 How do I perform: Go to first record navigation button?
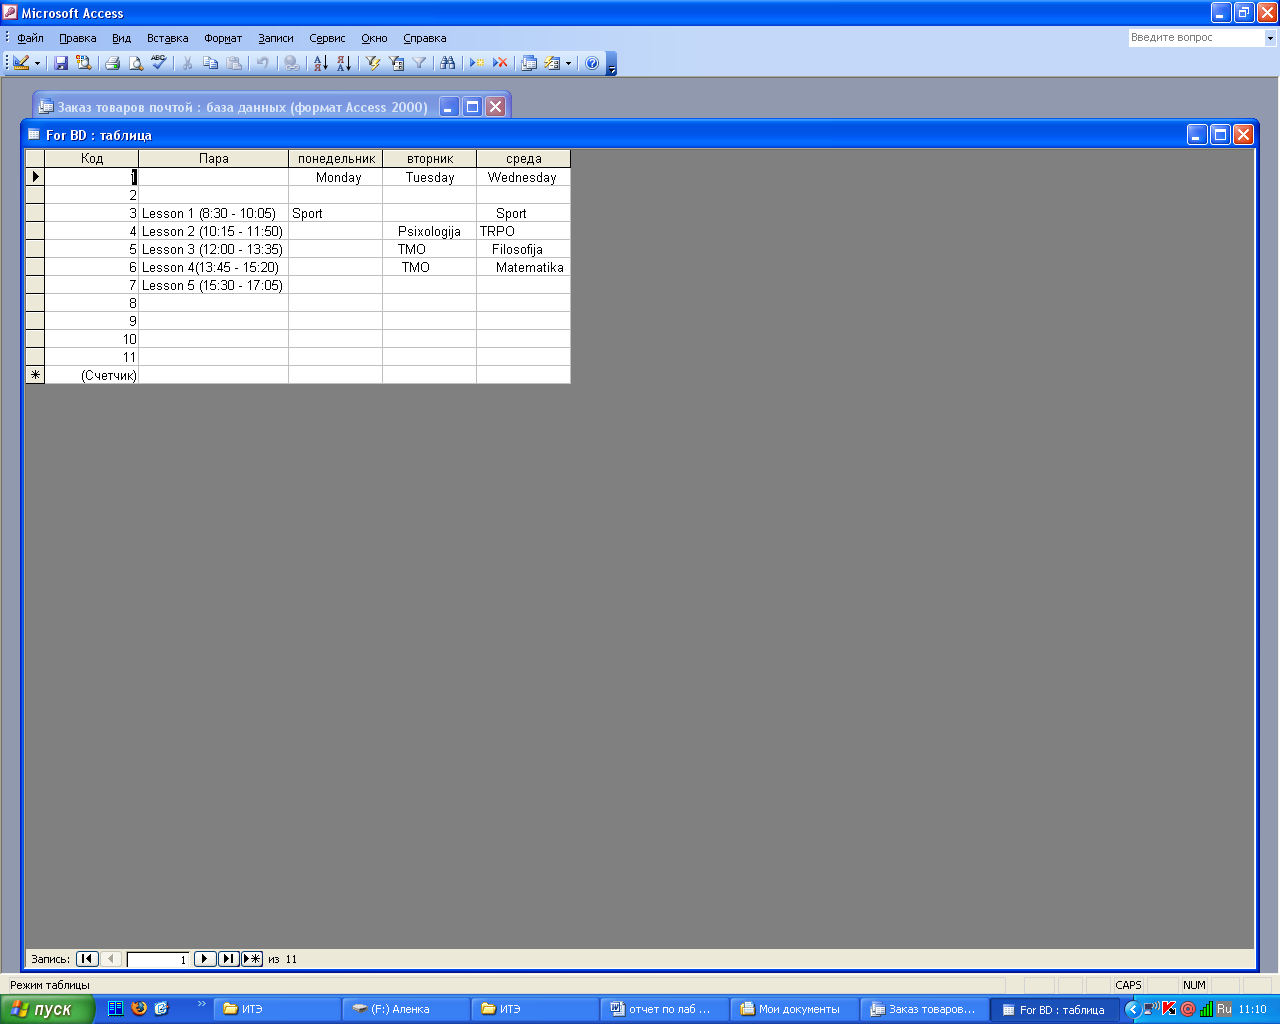point(87,959)
